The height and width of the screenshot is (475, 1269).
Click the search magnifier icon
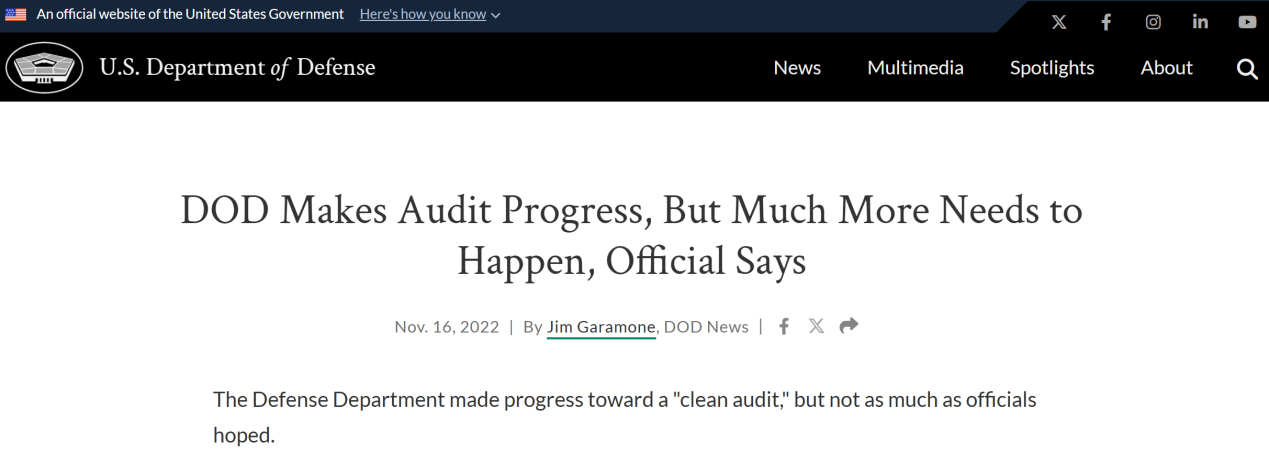[1246, 68]
